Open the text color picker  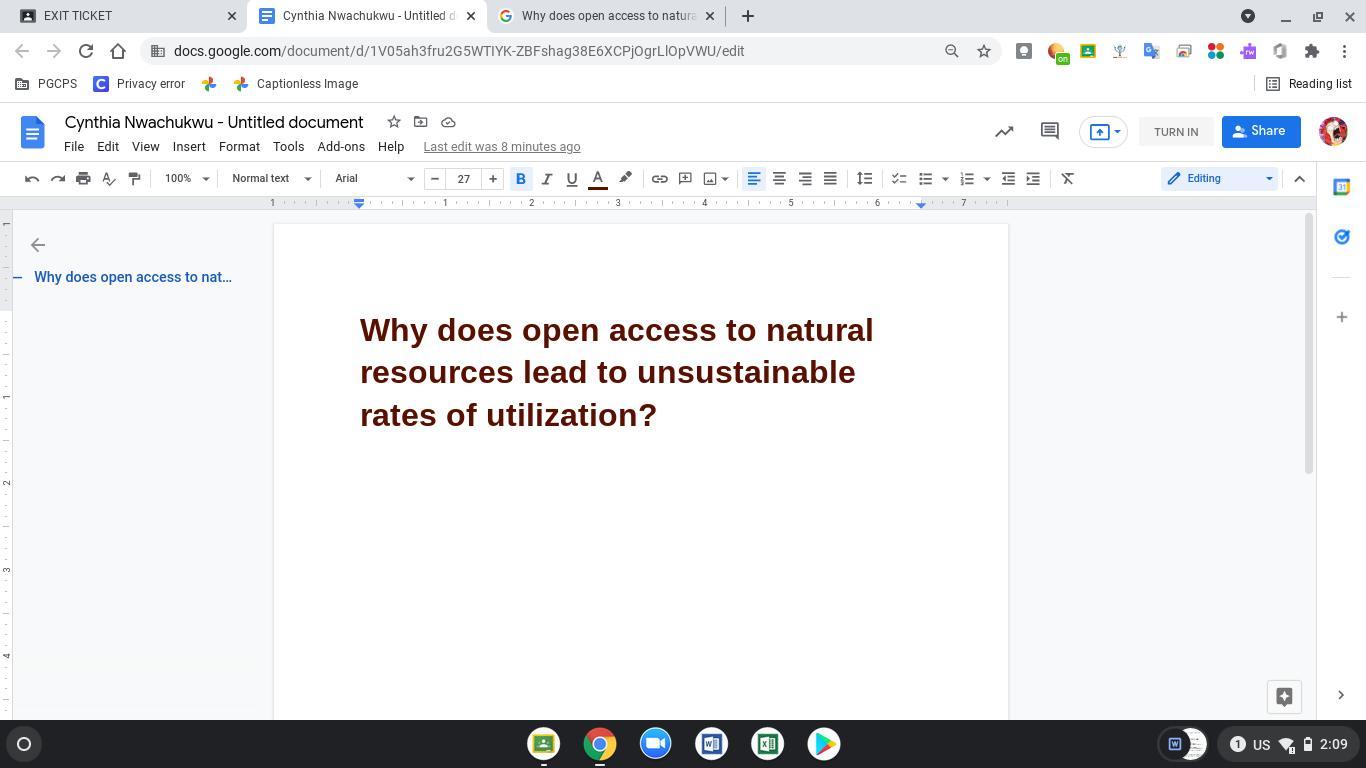click(598, 179)
